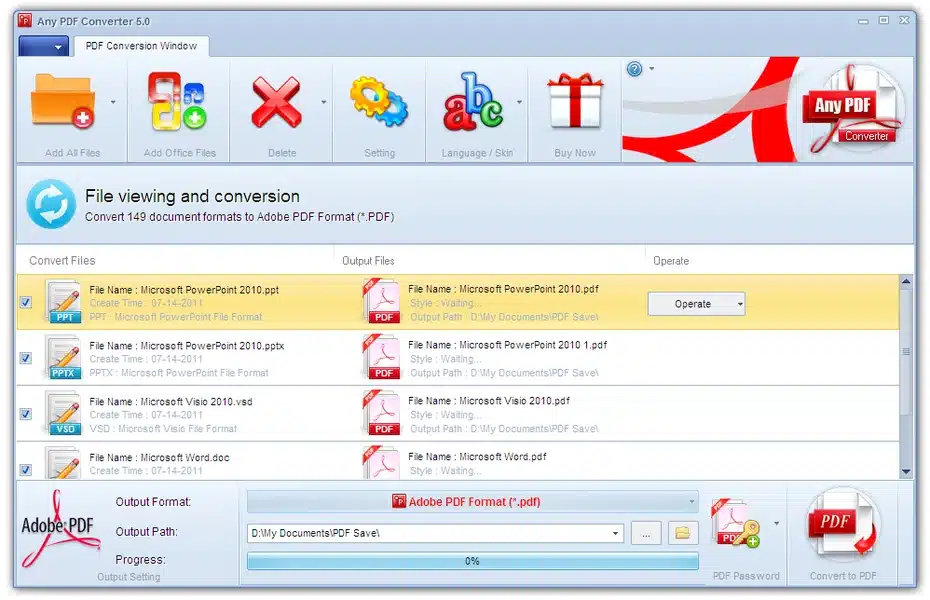930x600 pixels.
Task: Select 'File Name : Microsoft Visio 2010.vsd' text
Action: (171, 401)
